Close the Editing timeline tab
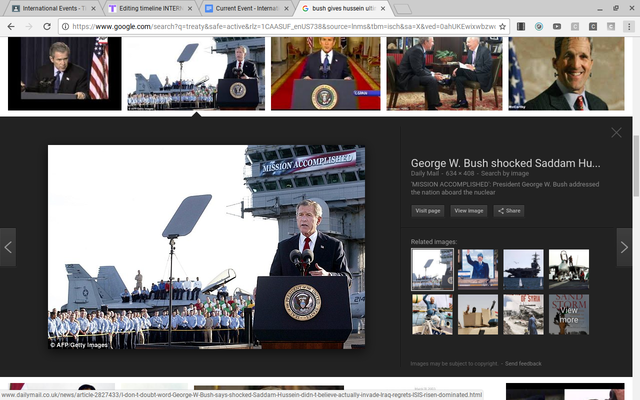 pyautogui.click(x=190, y=9)
